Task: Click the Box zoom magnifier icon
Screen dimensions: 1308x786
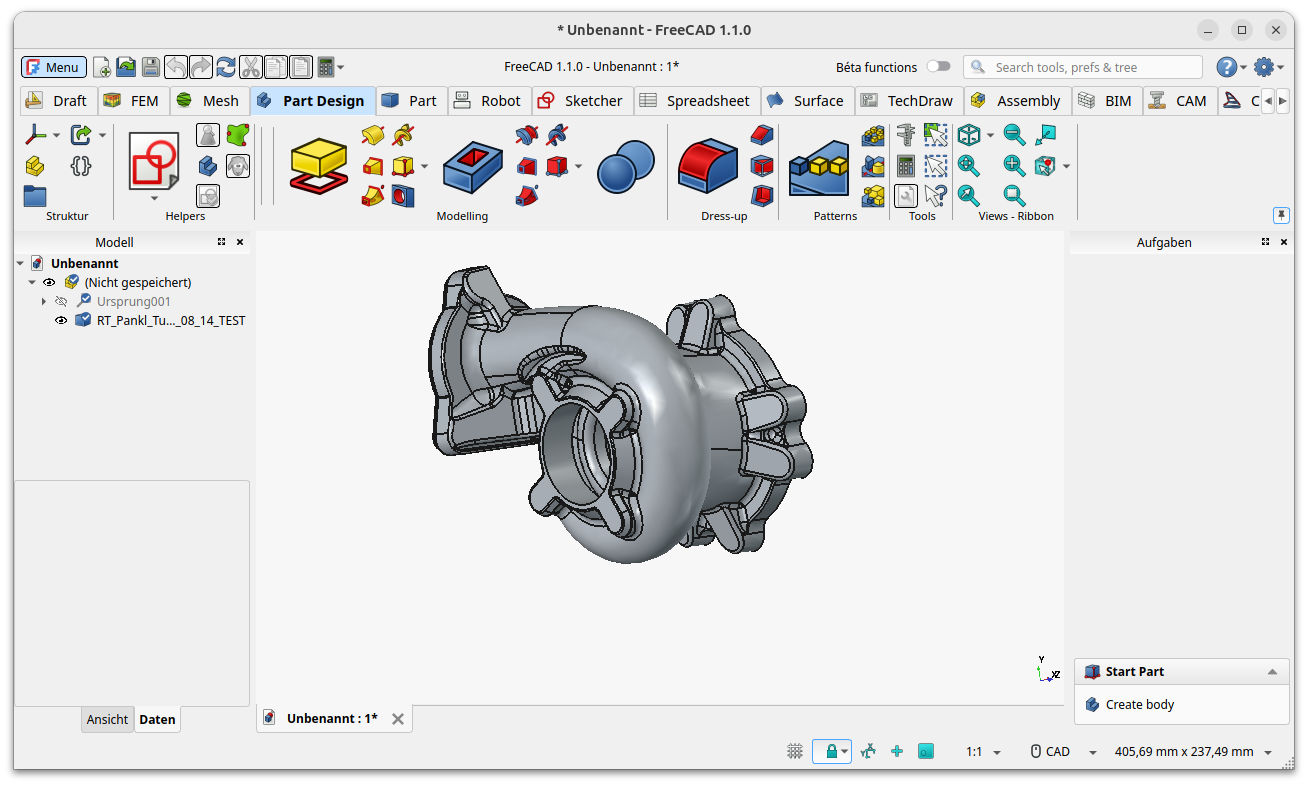Action: tap(1014, 195)
